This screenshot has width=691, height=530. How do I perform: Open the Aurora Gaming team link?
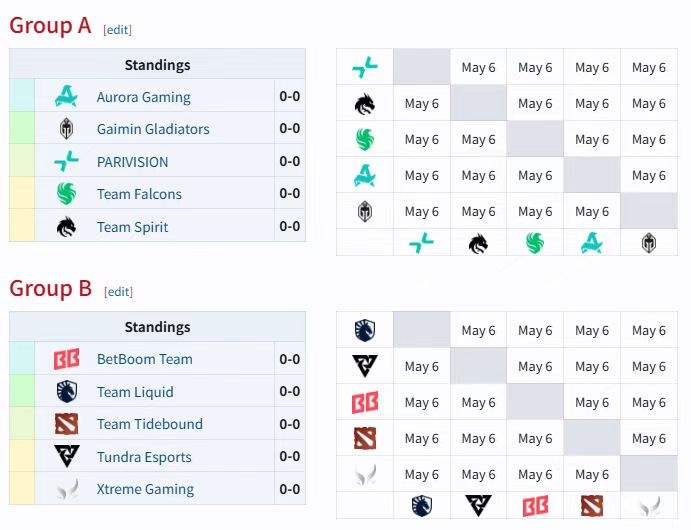pyautogui.click(x=144, y=97)
